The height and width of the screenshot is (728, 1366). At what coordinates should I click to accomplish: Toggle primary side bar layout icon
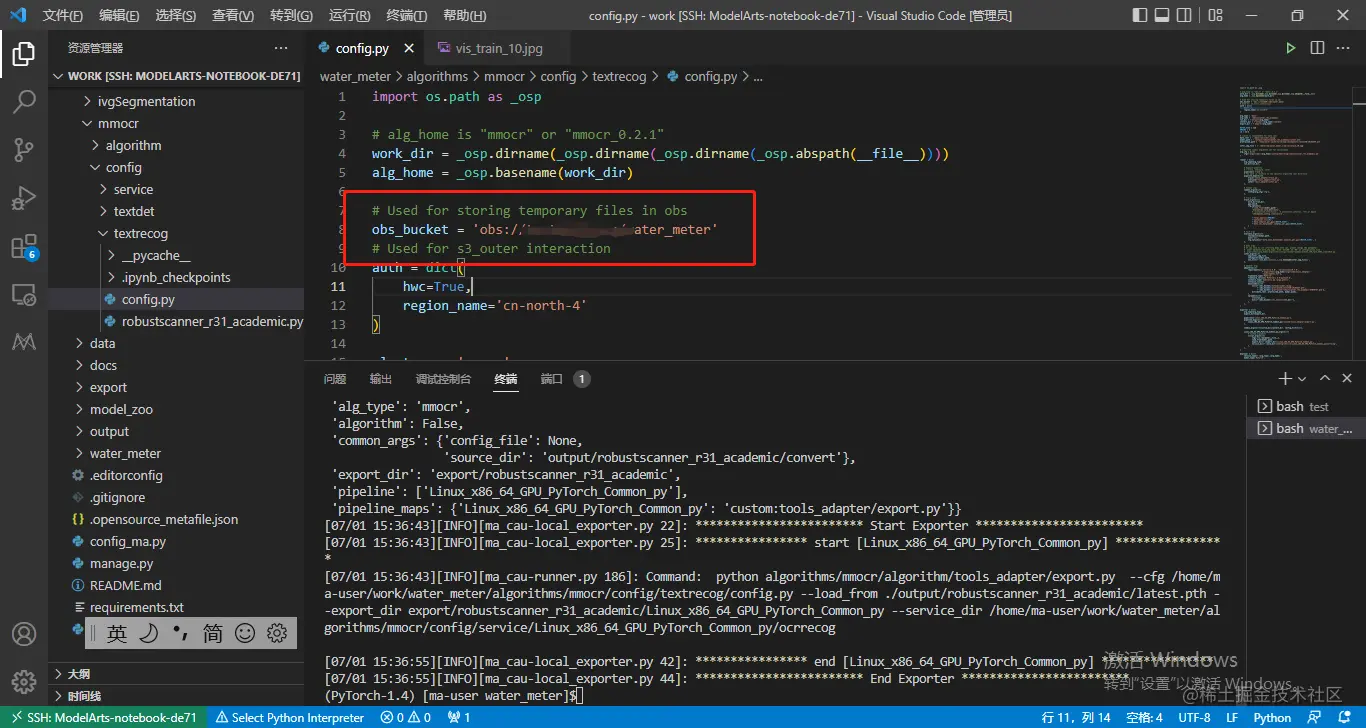[x=1140, y=15]
